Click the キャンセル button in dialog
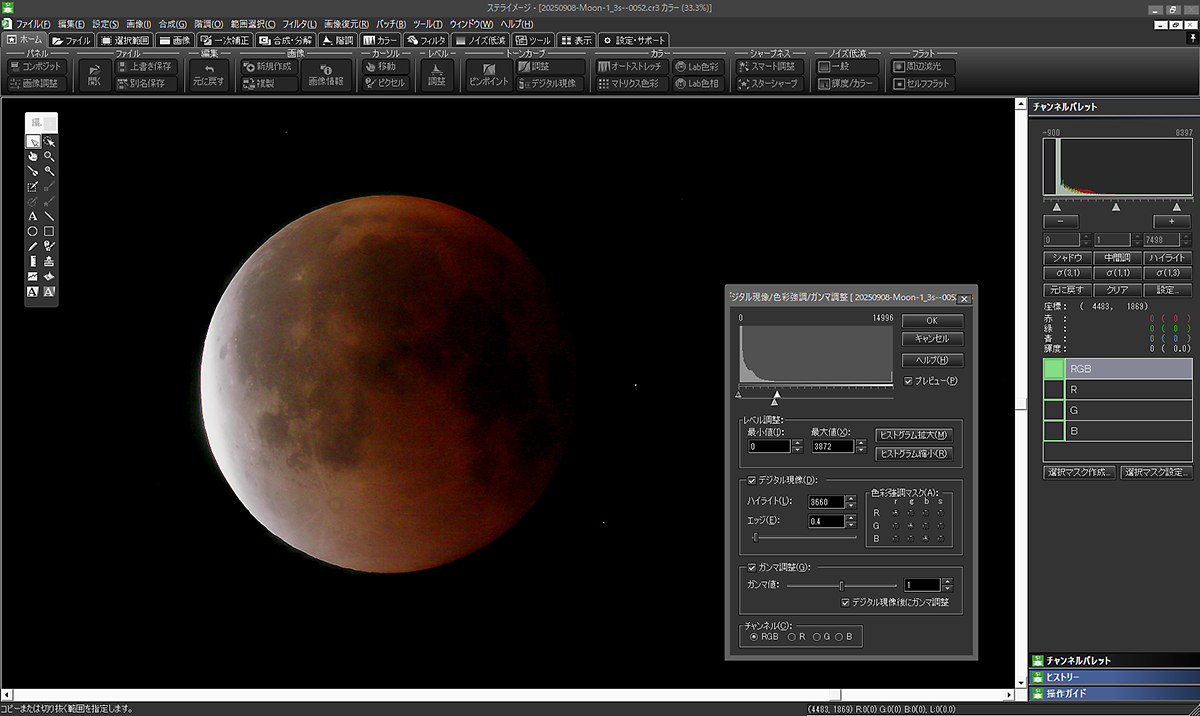The width and height of the screenshot is (1200, 716). [932, 339]
